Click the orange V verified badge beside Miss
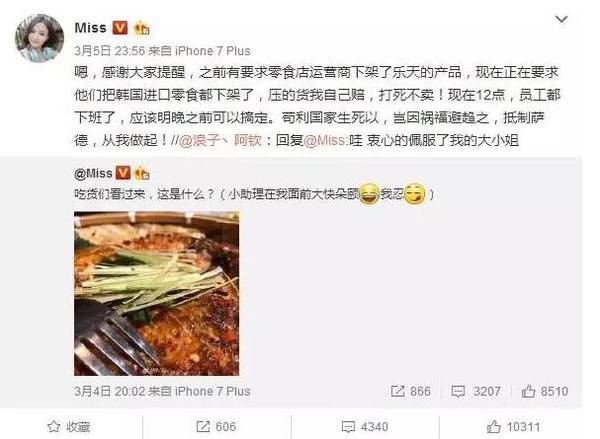This screenshot has width=600, height=439. click(x=120, y=28)
